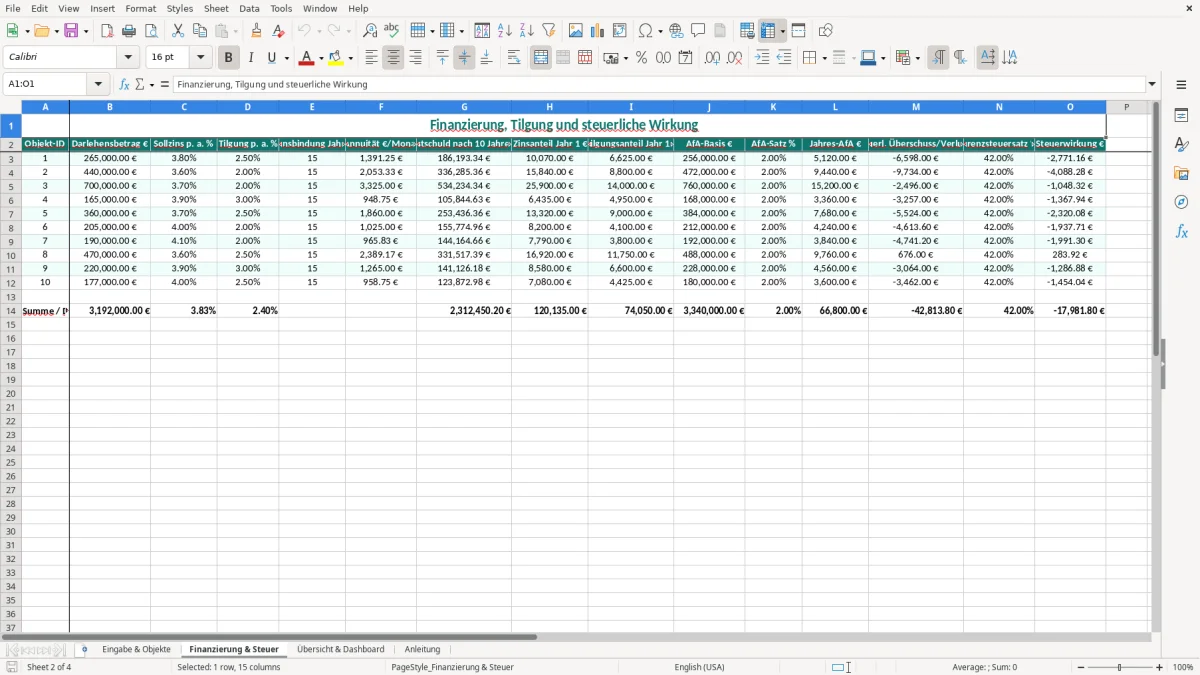Viewport: 1200px width, 675px height.
Task: Split window icon
Action: click(x=798, y=31)
